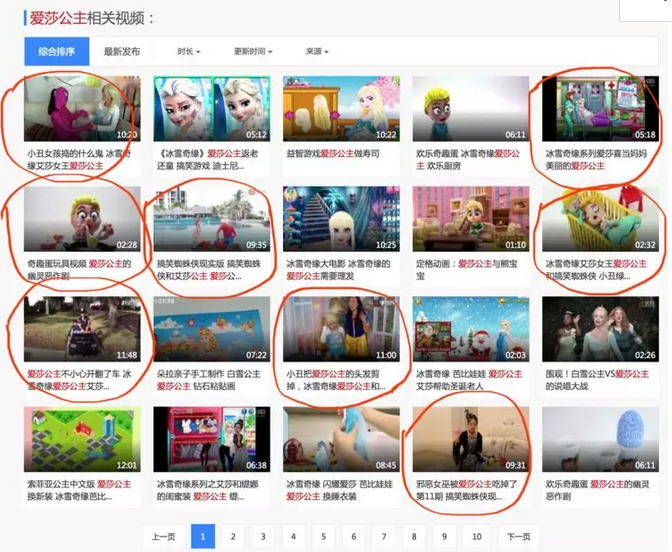Click title 小丑把爱莎公主的头发剪掉
The image size is (672, 552).
point(336,380)
